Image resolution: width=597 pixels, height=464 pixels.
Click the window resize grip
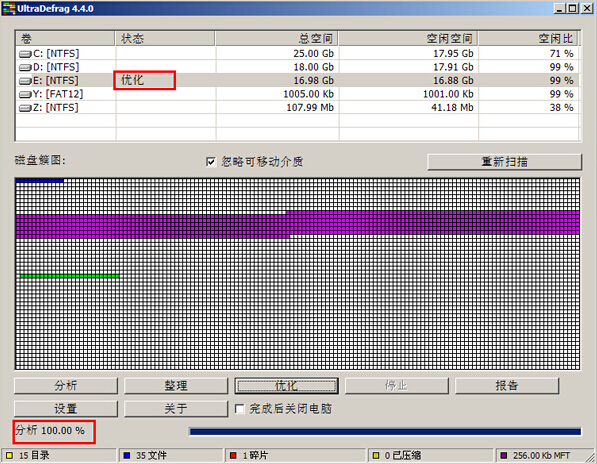click(x=591, y=457)
